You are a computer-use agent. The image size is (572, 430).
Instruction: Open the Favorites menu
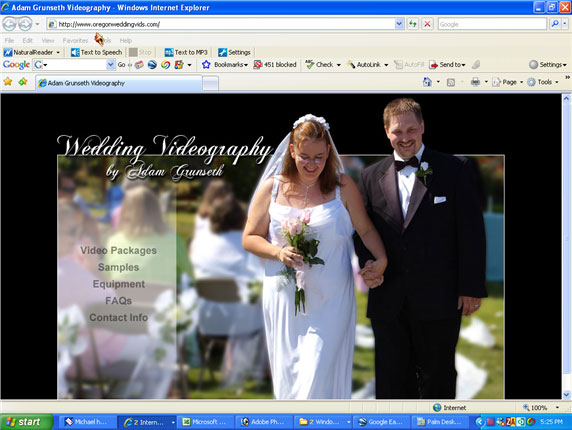pos(75,40)
